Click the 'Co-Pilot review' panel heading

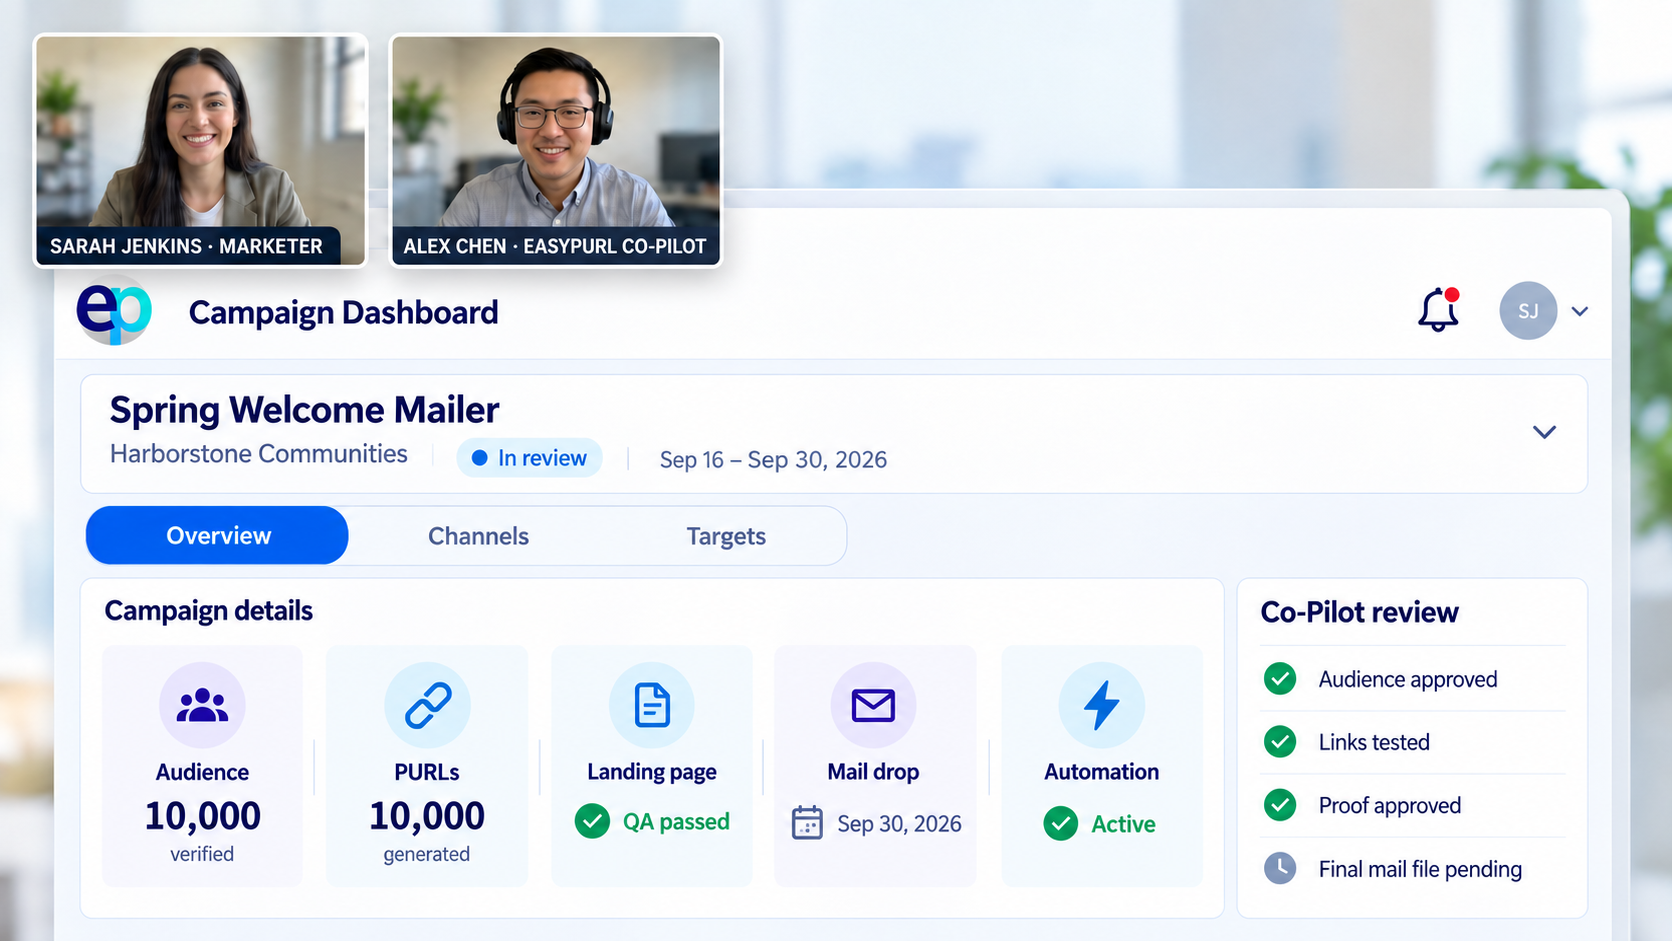1359,612
